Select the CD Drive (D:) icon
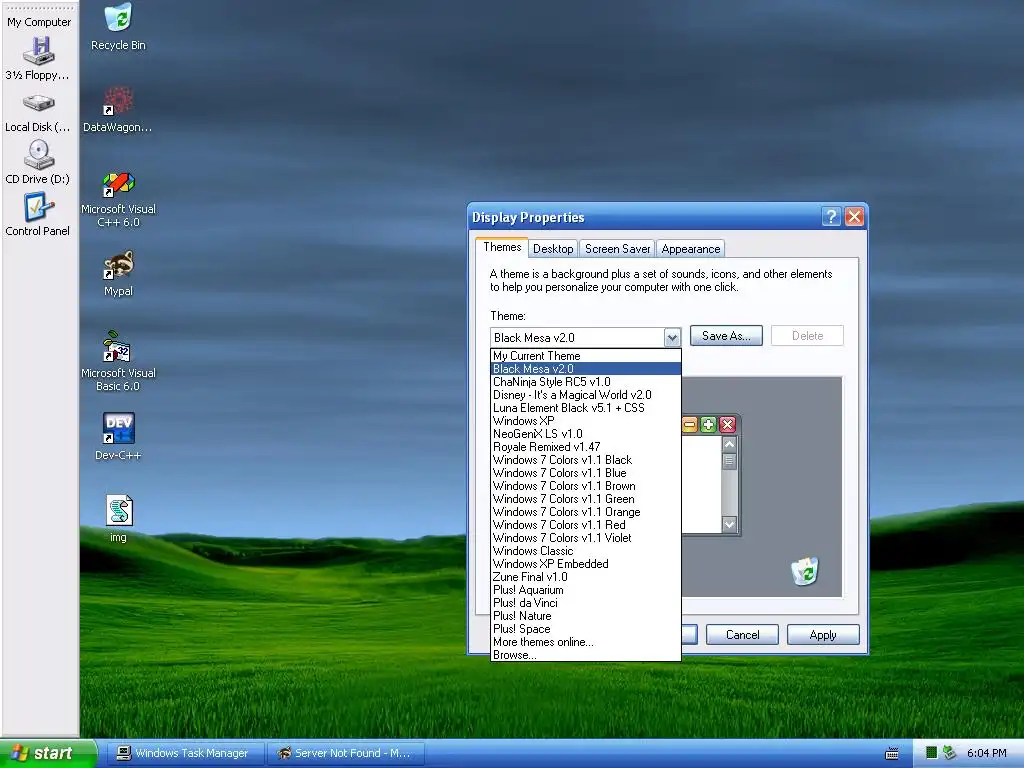Screen dimensions: 1024x768 38,163
